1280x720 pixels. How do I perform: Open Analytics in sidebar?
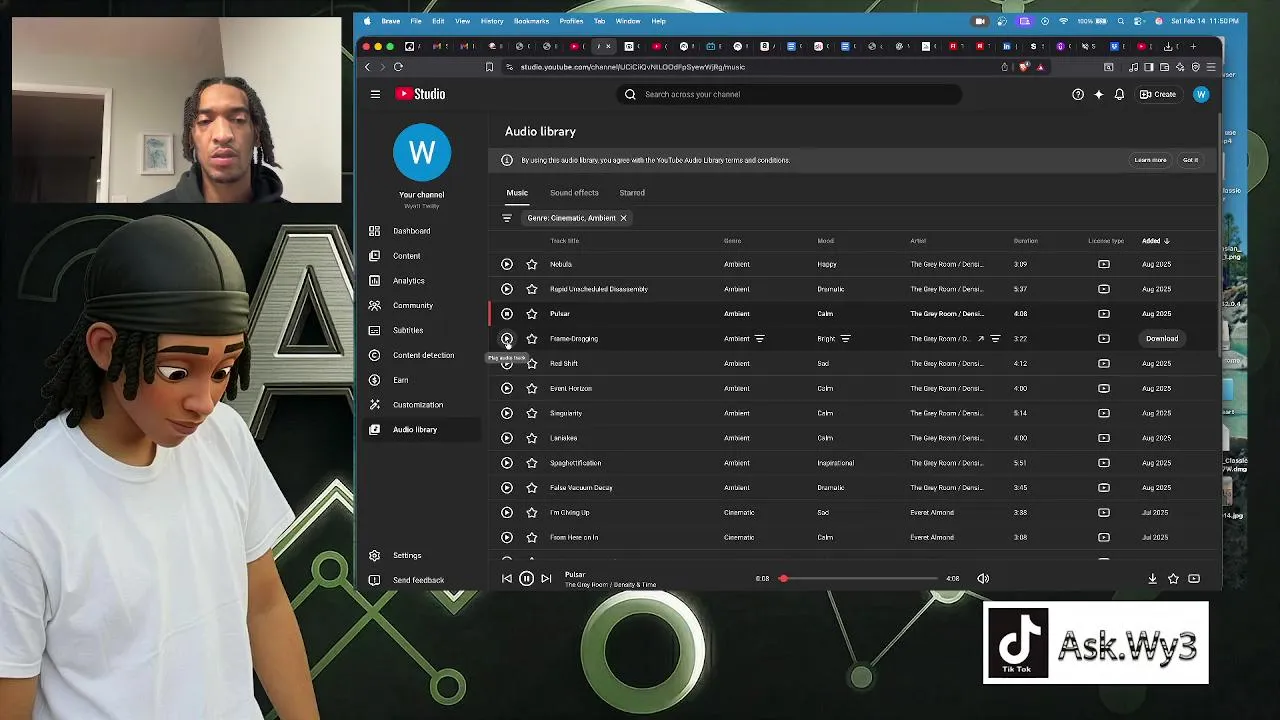click(420, 281)
